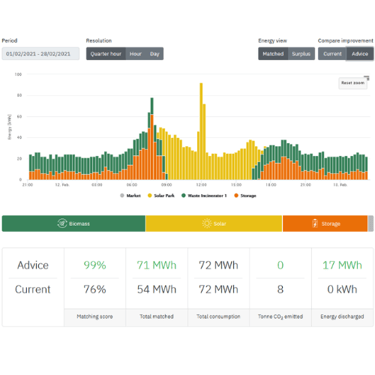The height and width of the screenshot is (375, 375).
Task: Click the 09:00 x-axis label
Action: pyautogui.click(x=166, y=185)
